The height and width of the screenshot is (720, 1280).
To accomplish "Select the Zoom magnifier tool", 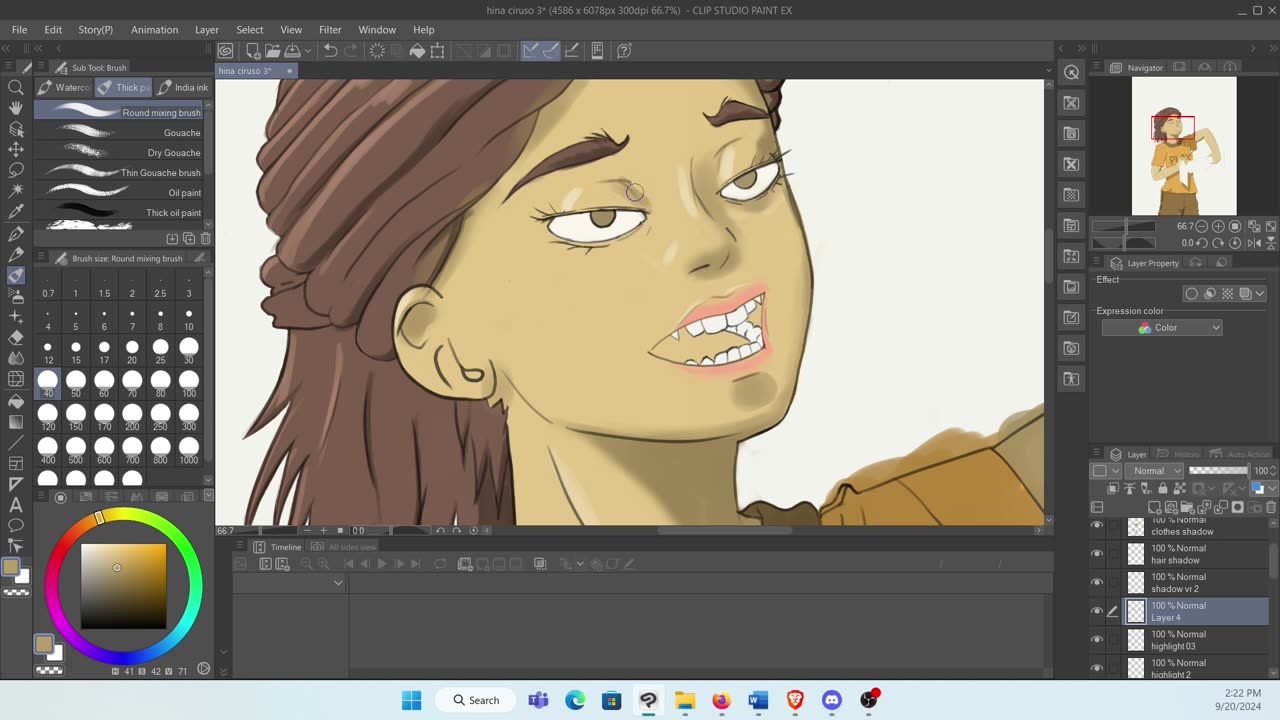I will [x=16, y=87].
